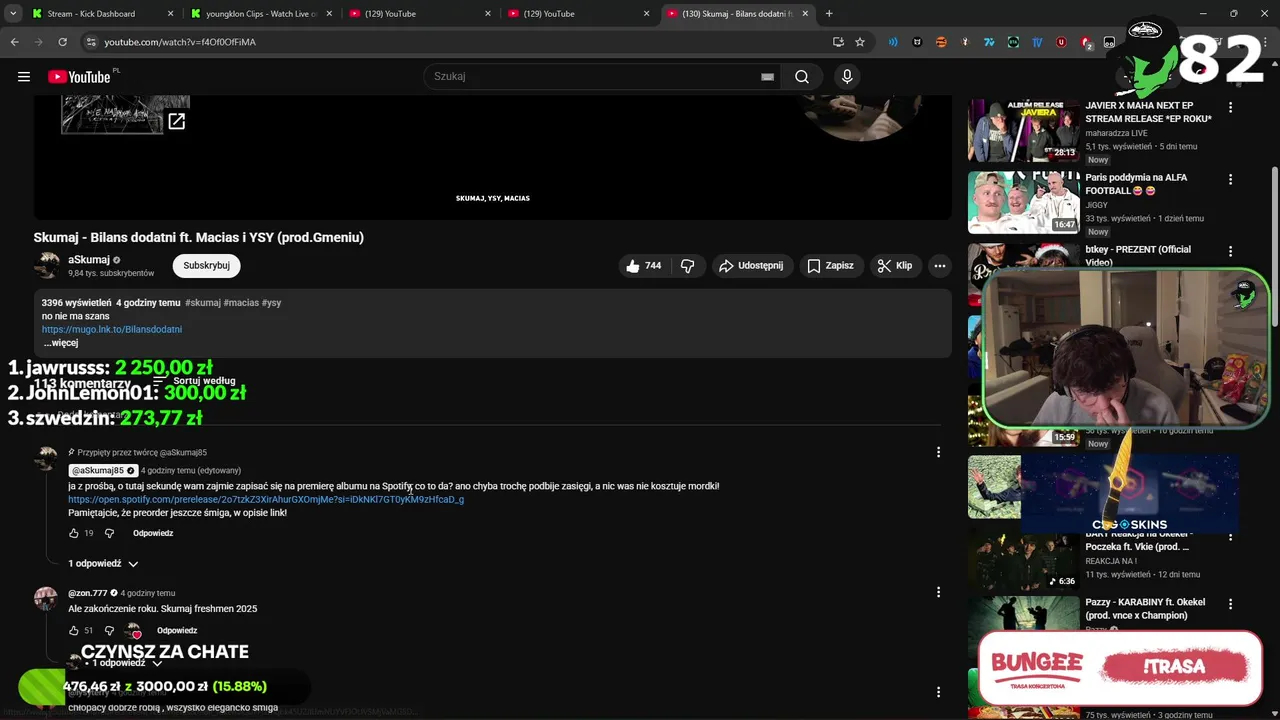Screen dimensions: 1280x720
Task: Start voice search with the microphone
Action: [x=847, y=77]
